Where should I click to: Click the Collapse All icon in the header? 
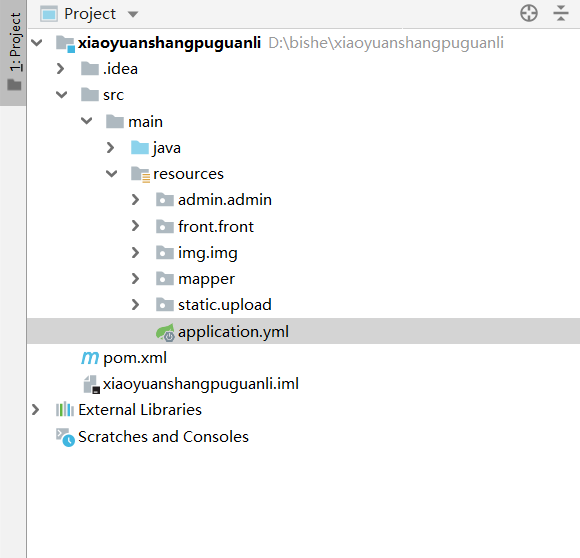point(561,14)
